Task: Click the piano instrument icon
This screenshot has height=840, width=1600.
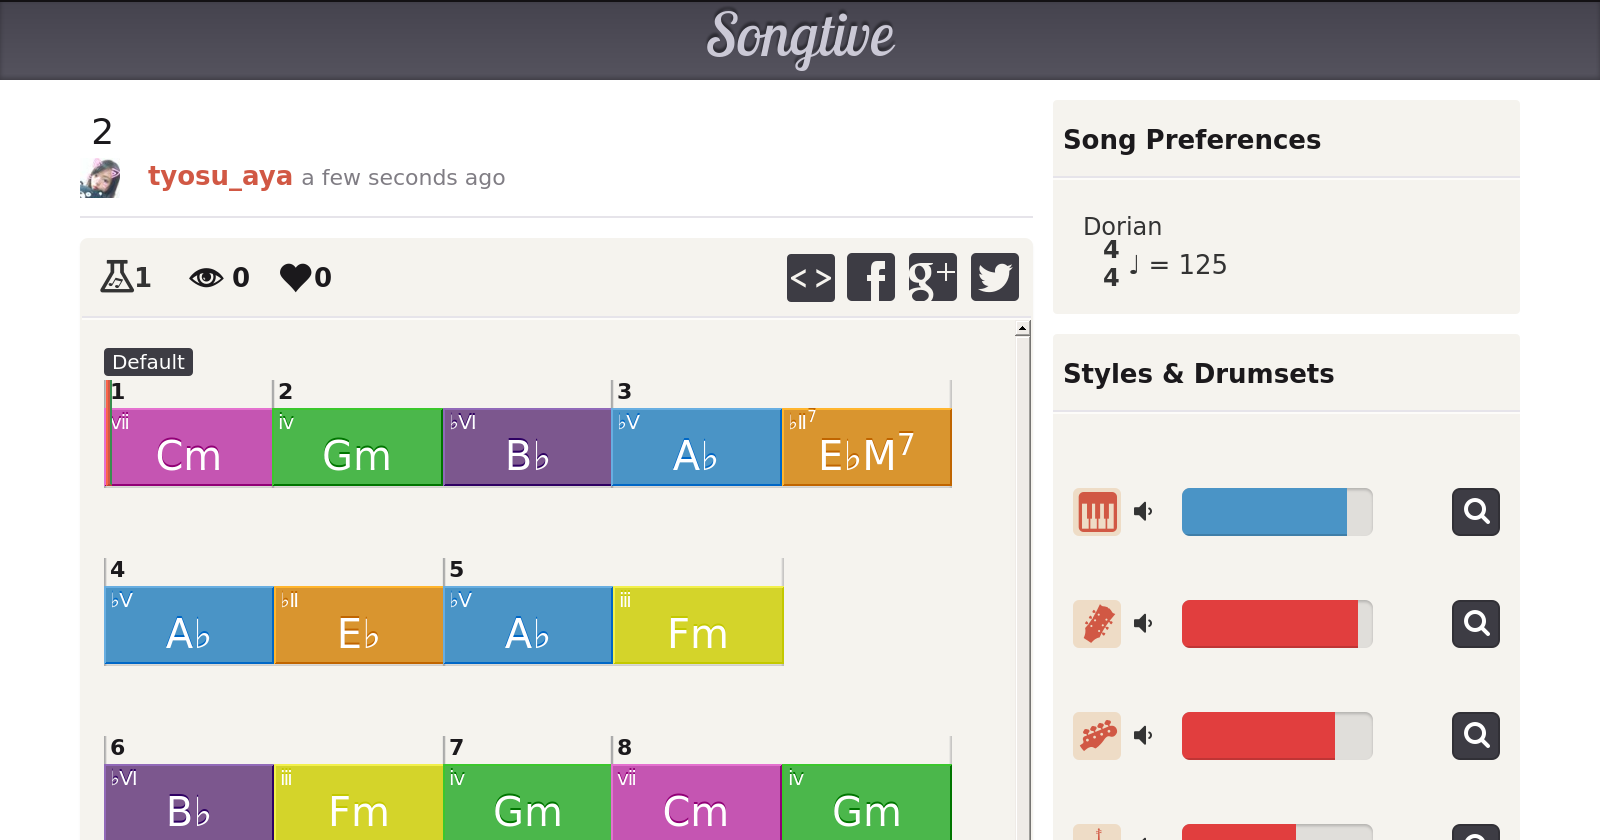Action: click(1097, 512)
